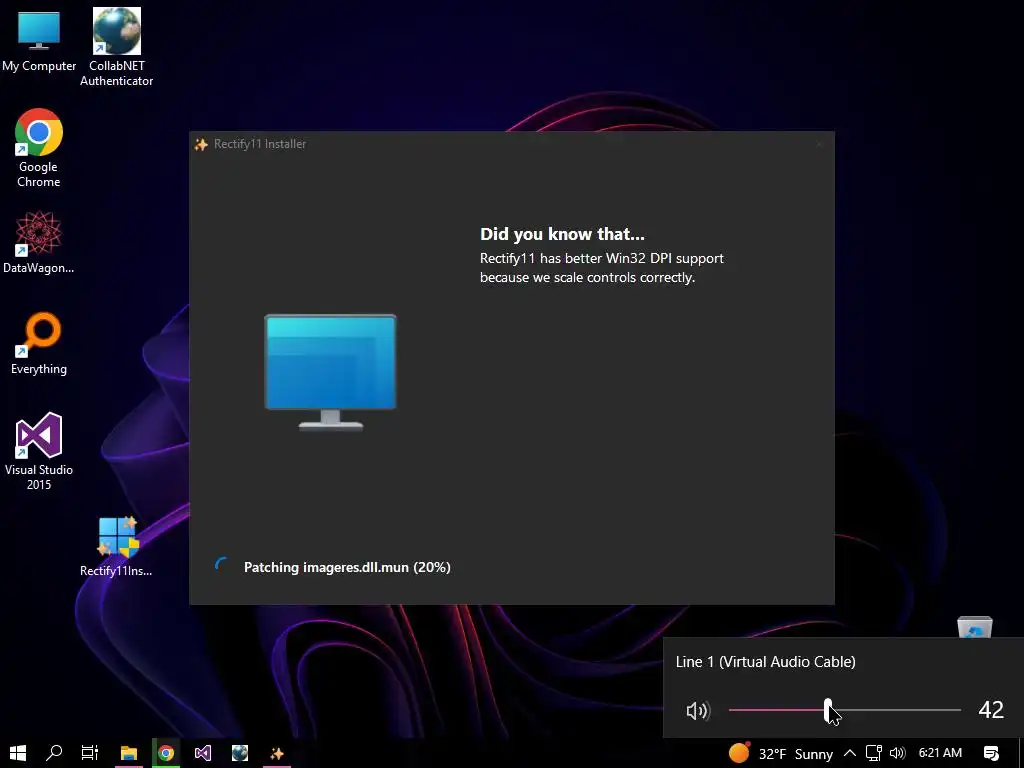Open the clock showing 6:21 AM
The width and height of the screenshot is (1024, 768).
pos(940,753)
